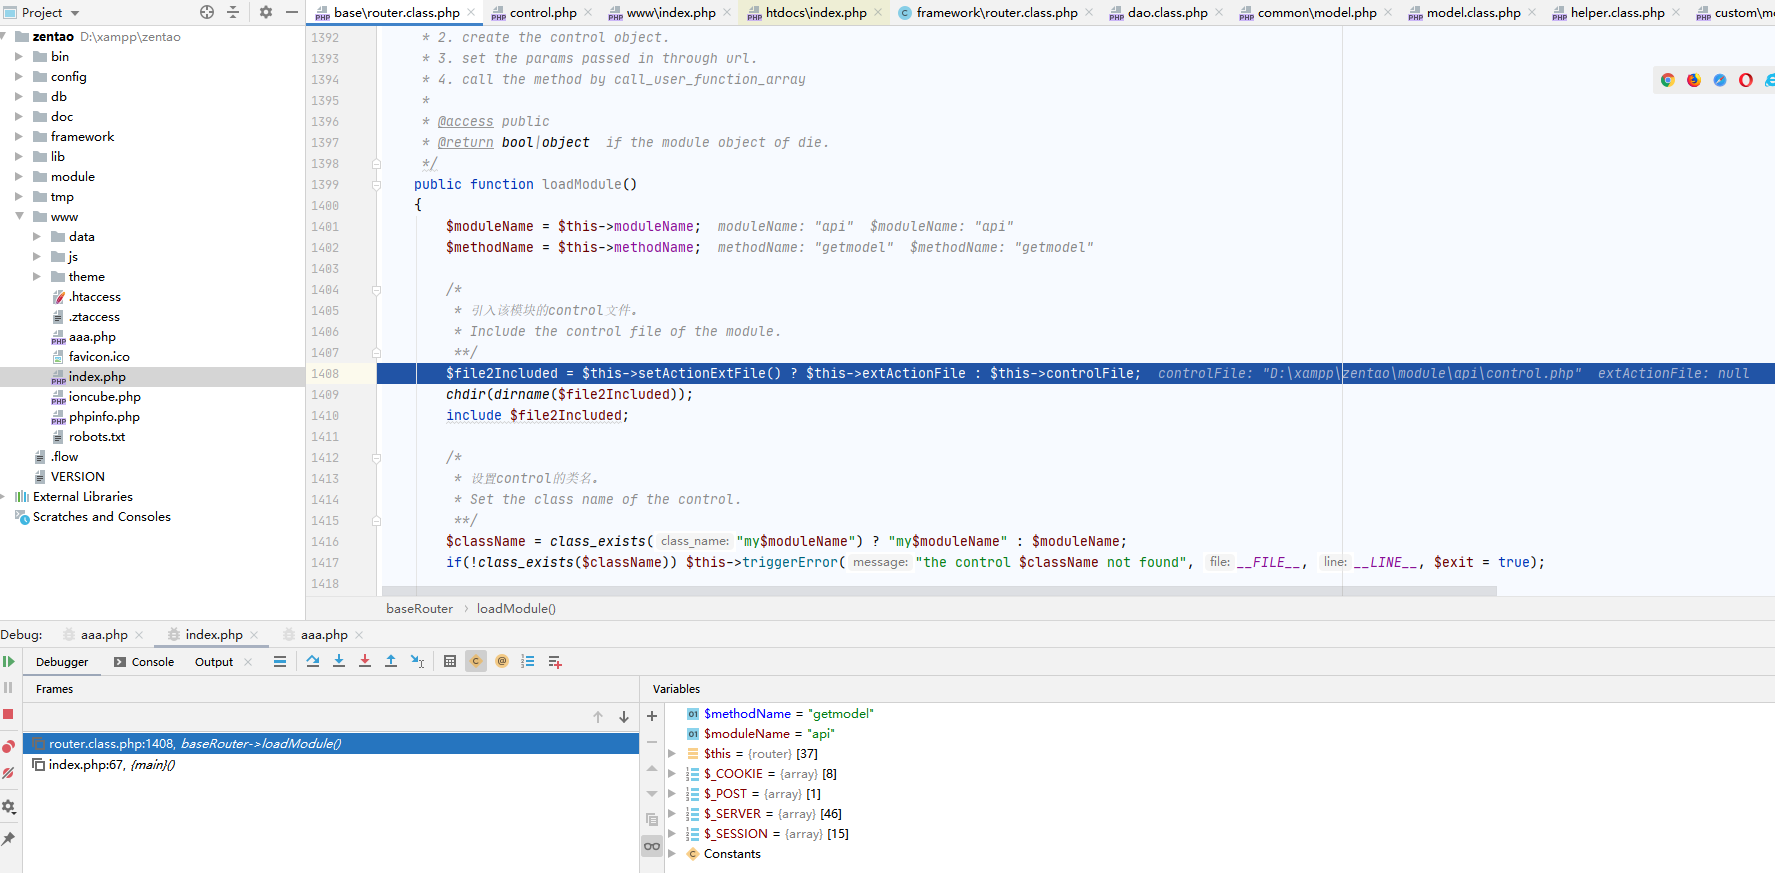1775x873 pixels.
Task: Add a new watch with plus icon
Action: click(x=652, y=716)
